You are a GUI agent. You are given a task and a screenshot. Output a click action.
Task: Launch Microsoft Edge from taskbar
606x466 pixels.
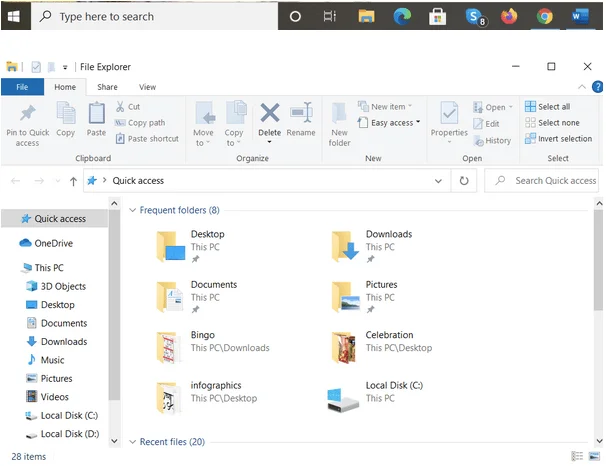(402, 16)
